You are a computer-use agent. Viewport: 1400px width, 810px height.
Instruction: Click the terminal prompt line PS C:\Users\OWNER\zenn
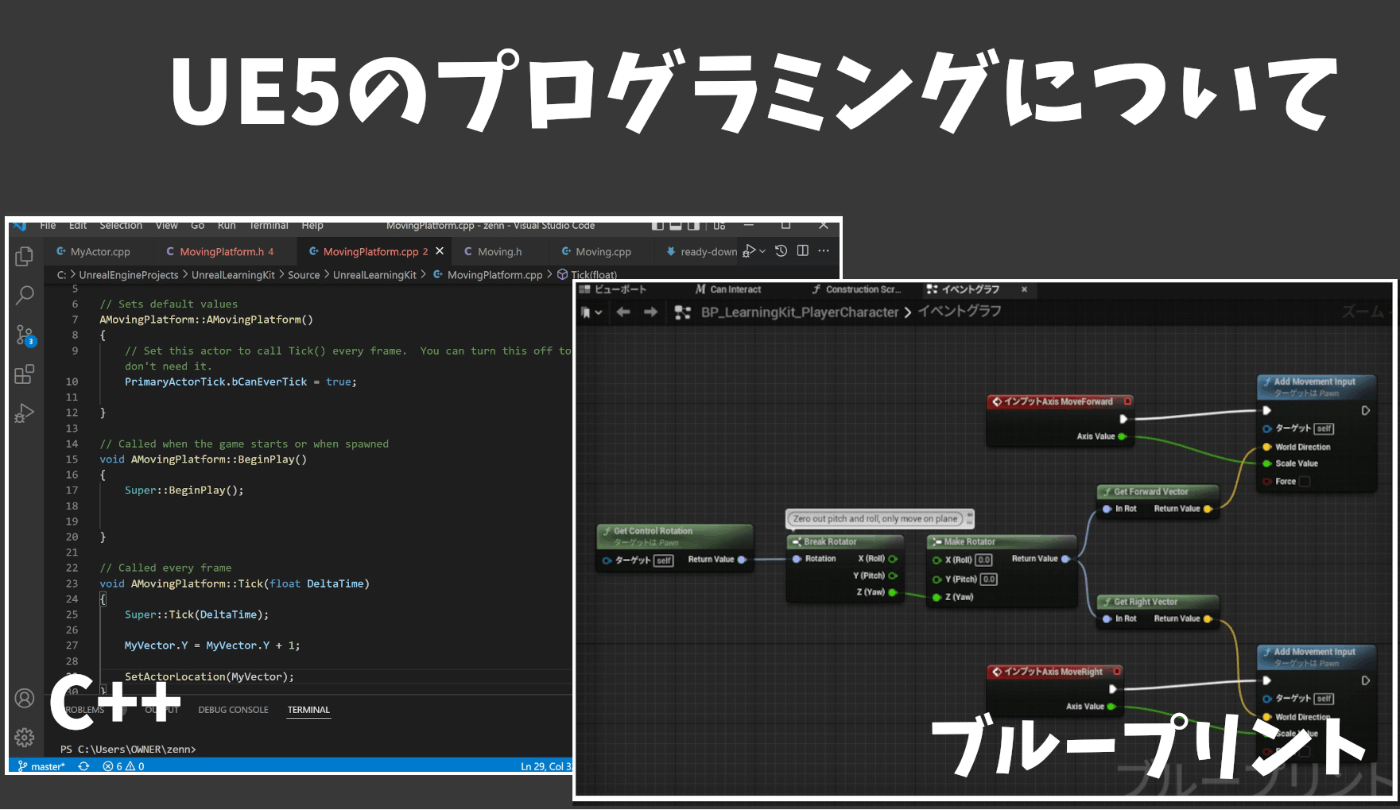128,749
